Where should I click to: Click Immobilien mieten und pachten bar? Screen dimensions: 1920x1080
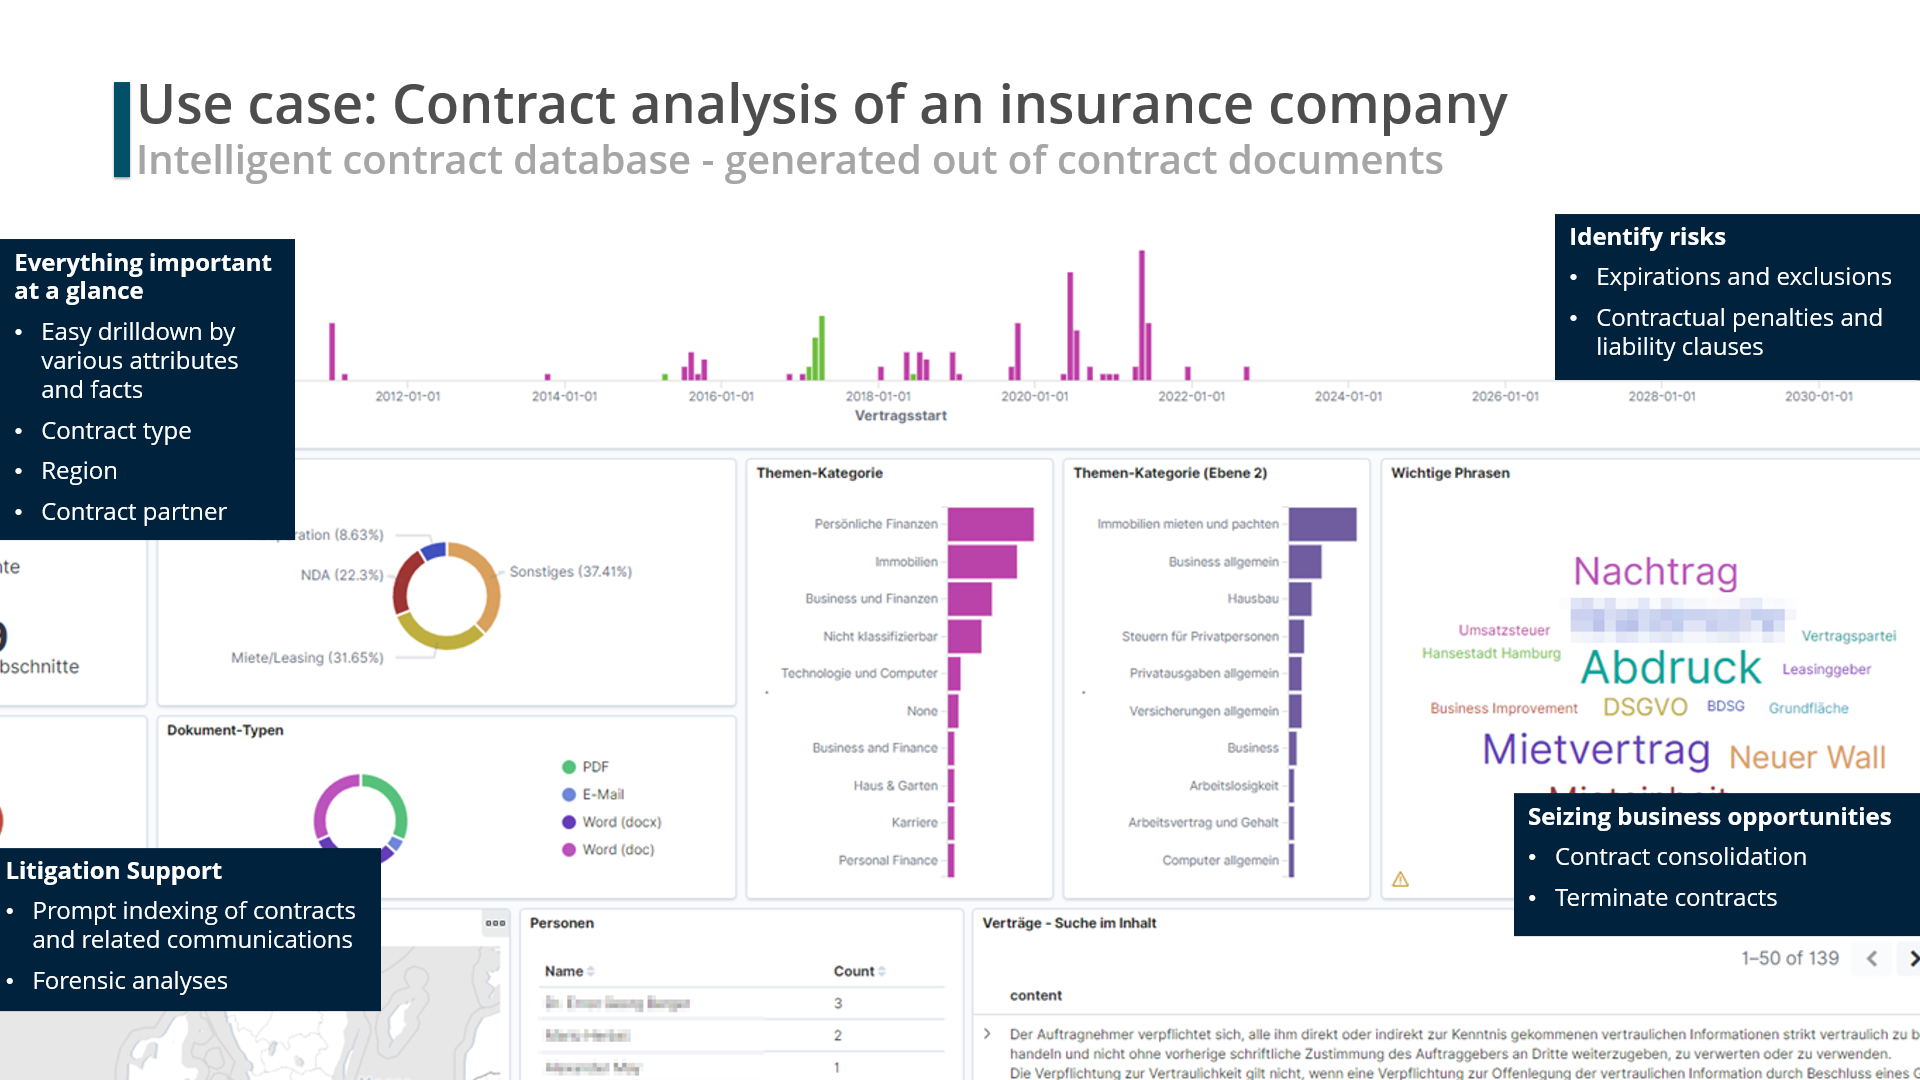(1322, 524)
